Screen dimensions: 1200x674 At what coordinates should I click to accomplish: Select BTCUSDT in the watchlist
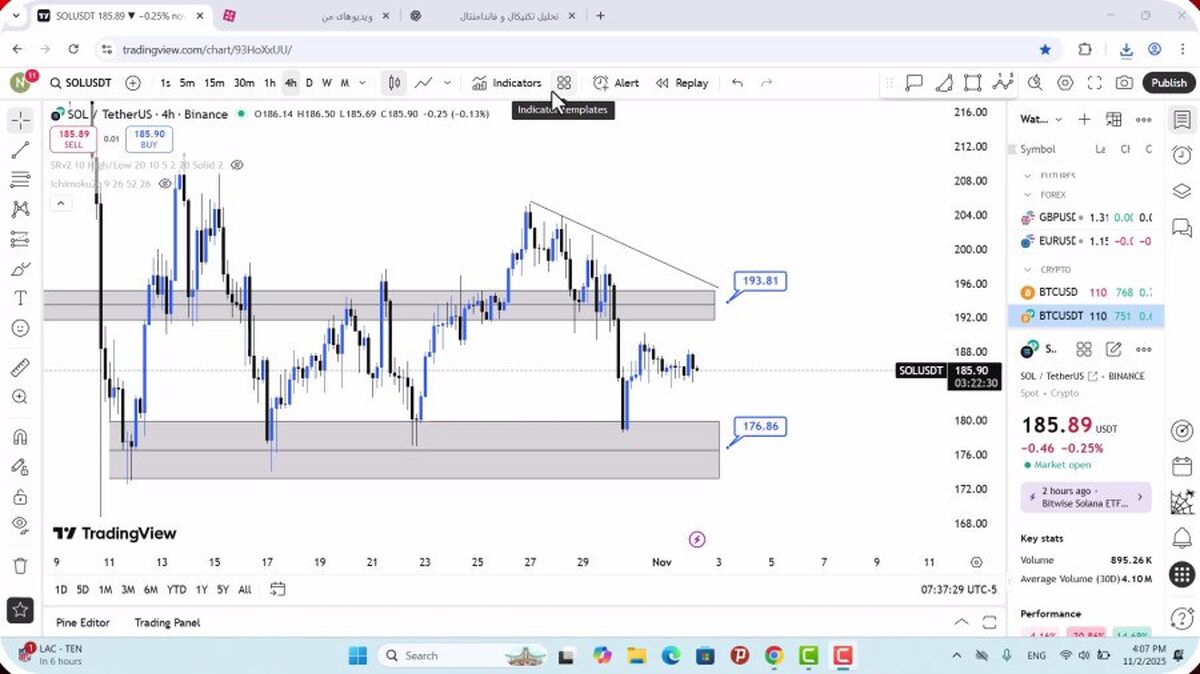tap(1085, 316)
